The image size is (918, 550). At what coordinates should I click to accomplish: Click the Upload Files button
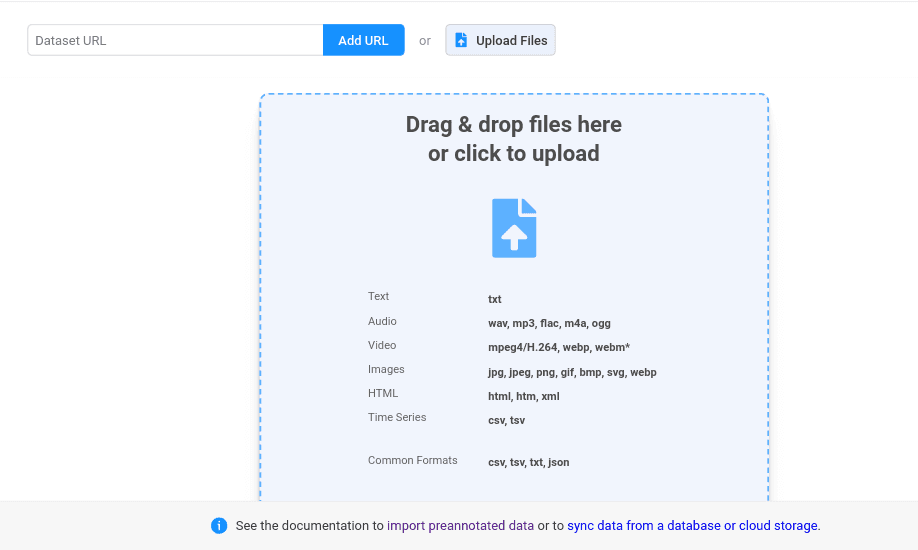[x=500, y=41]
